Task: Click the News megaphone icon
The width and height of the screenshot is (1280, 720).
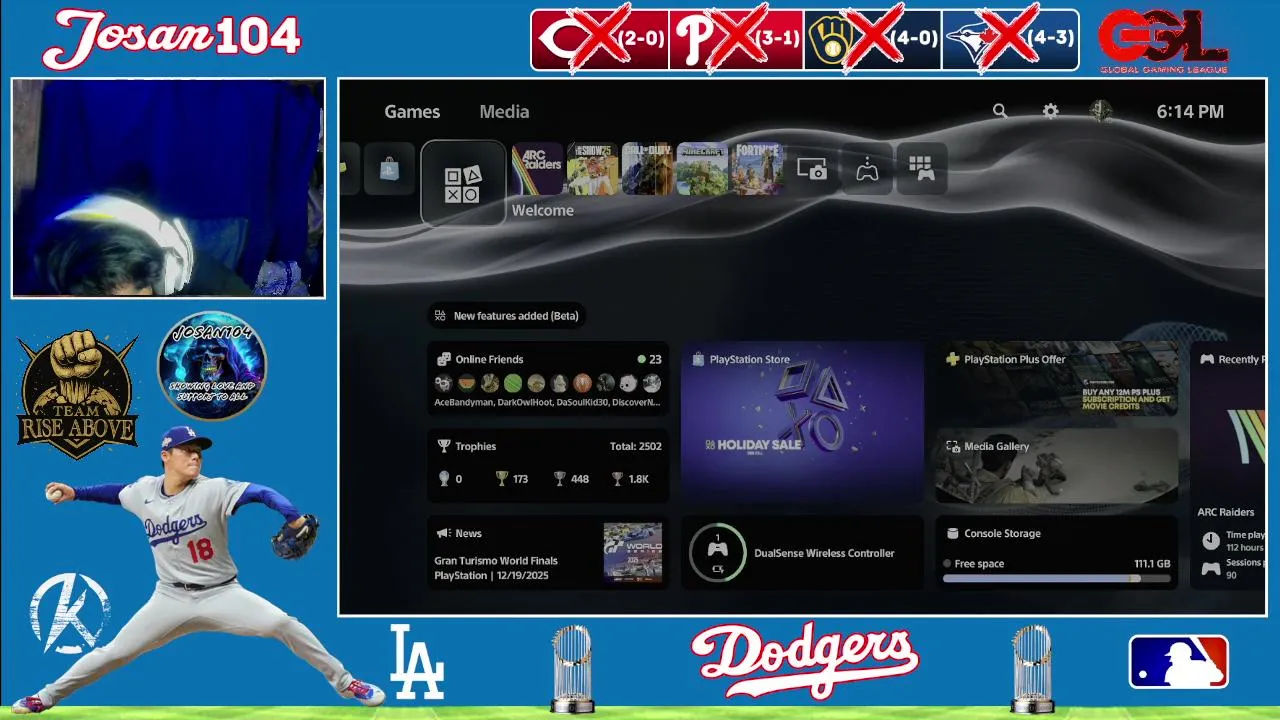Action: tap(444, 533)
